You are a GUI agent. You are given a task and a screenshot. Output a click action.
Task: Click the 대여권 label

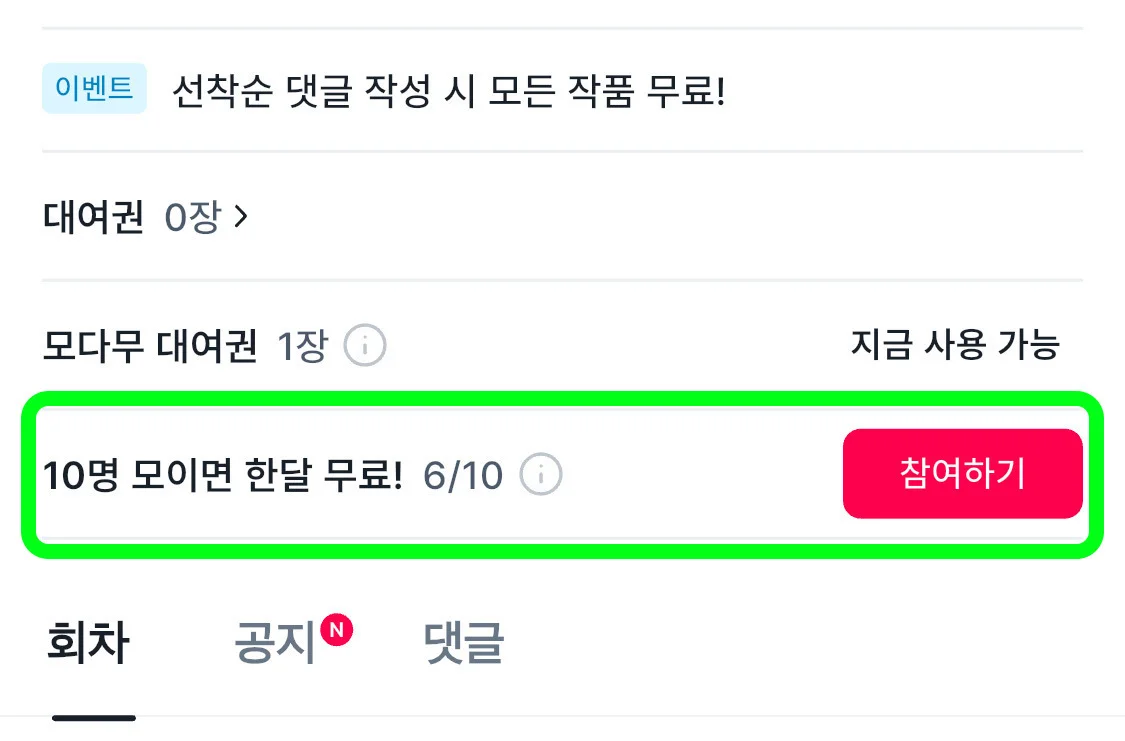pos(93,217)
